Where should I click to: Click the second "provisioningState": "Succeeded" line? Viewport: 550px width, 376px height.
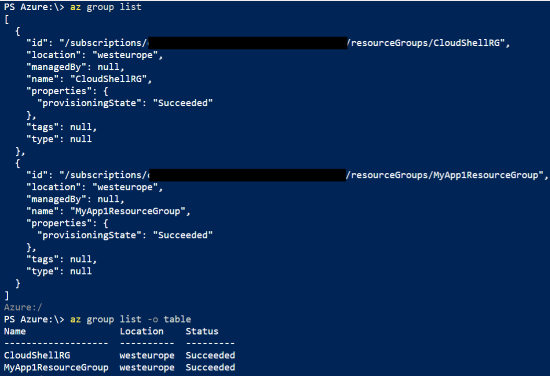(125, 235)
